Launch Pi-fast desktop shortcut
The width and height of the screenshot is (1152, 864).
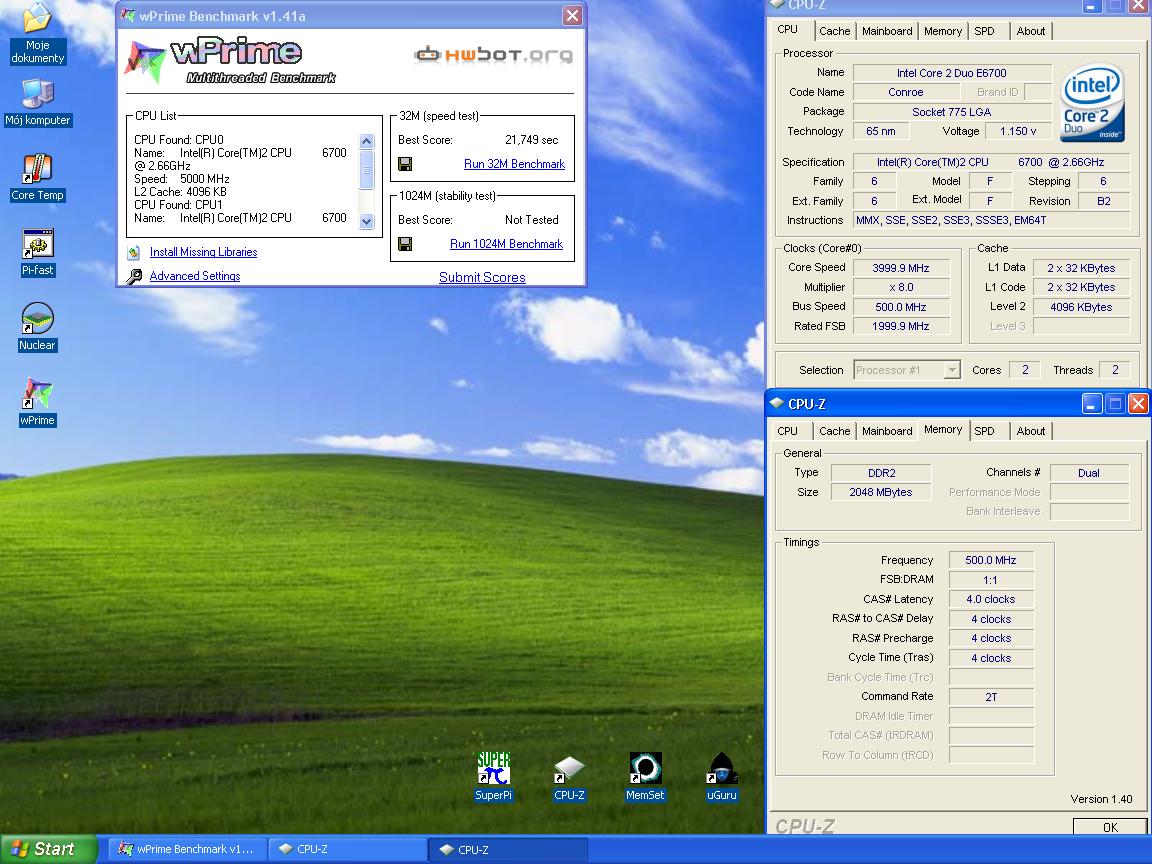click(x=37, y=253)
